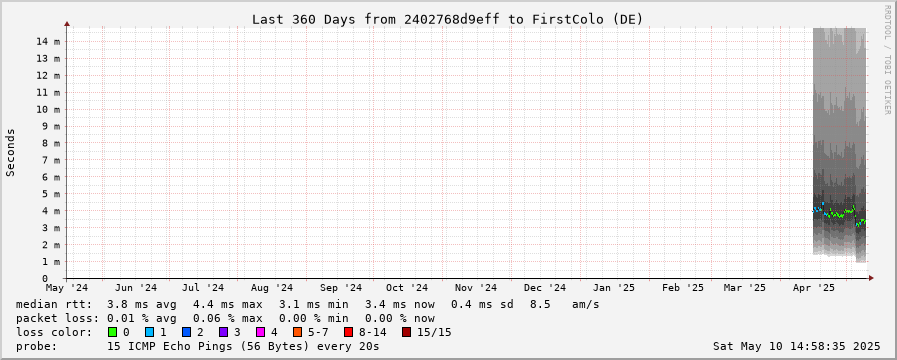Image resolution: width=897 pixels, height=360 pixels.
Task: Click the green loss color 0 swatch
Action: pos(112,332)
